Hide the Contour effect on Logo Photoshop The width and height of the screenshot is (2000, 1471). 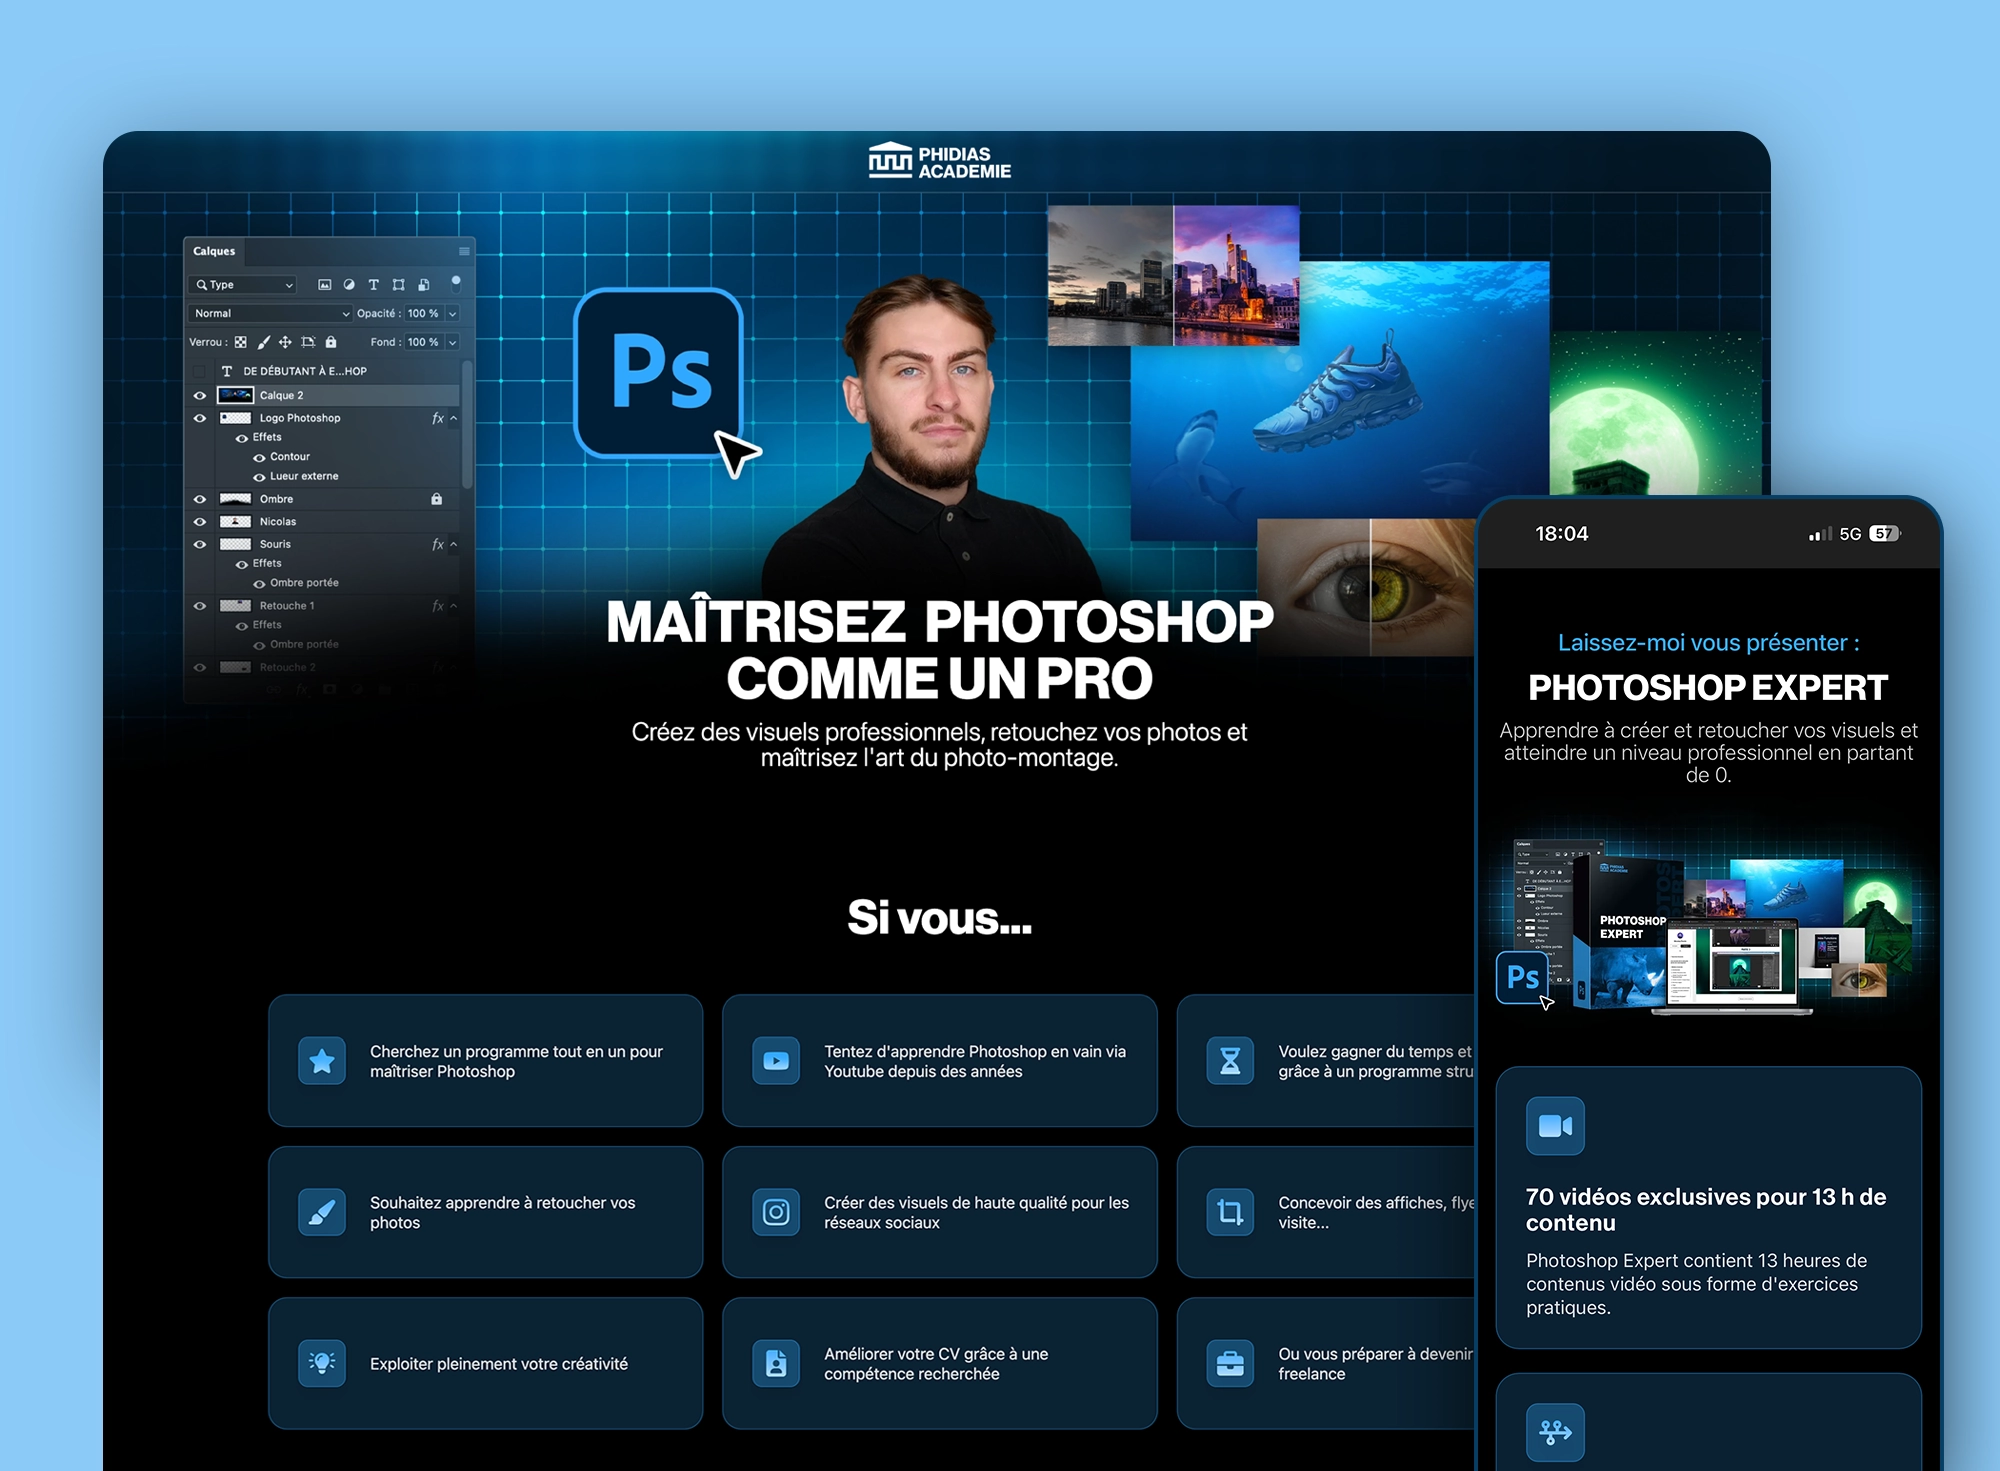click(x=259, y=457)
